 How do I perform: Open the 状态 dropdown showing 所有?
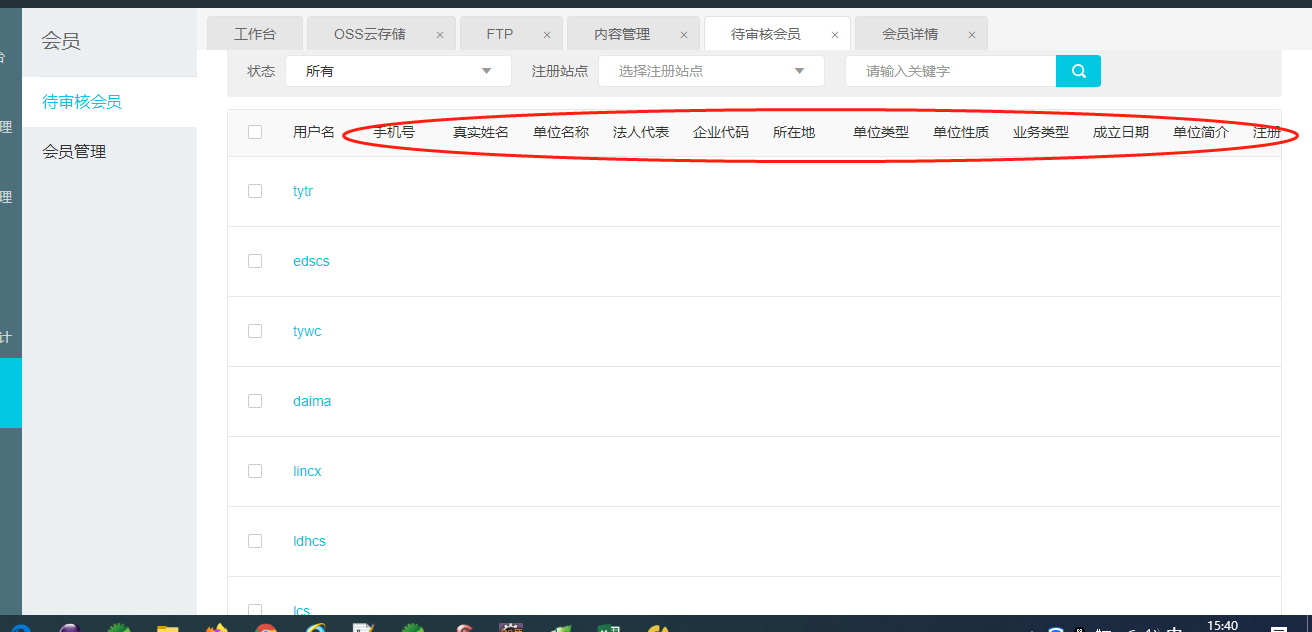(398, 71)
